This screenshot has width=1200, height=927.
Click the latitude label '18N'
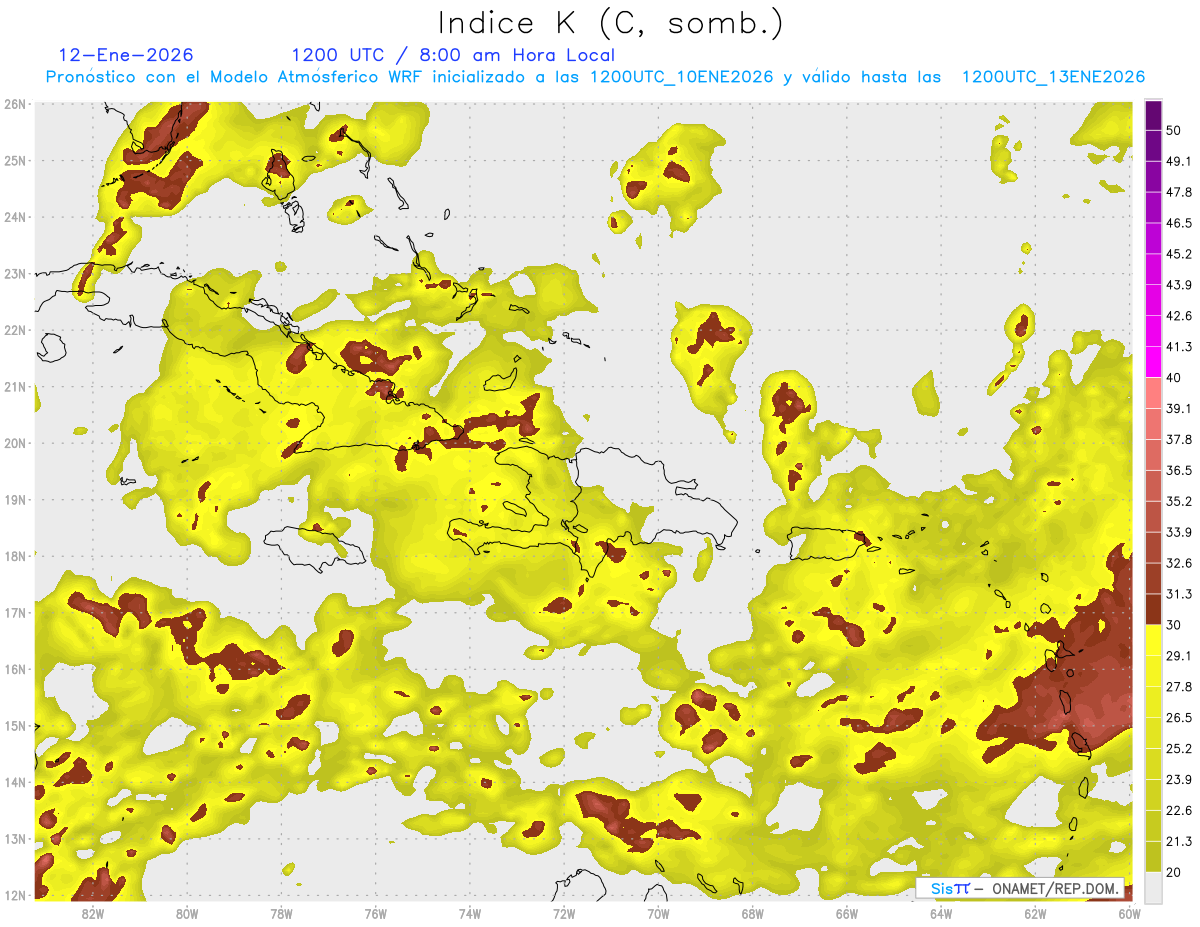15,556
